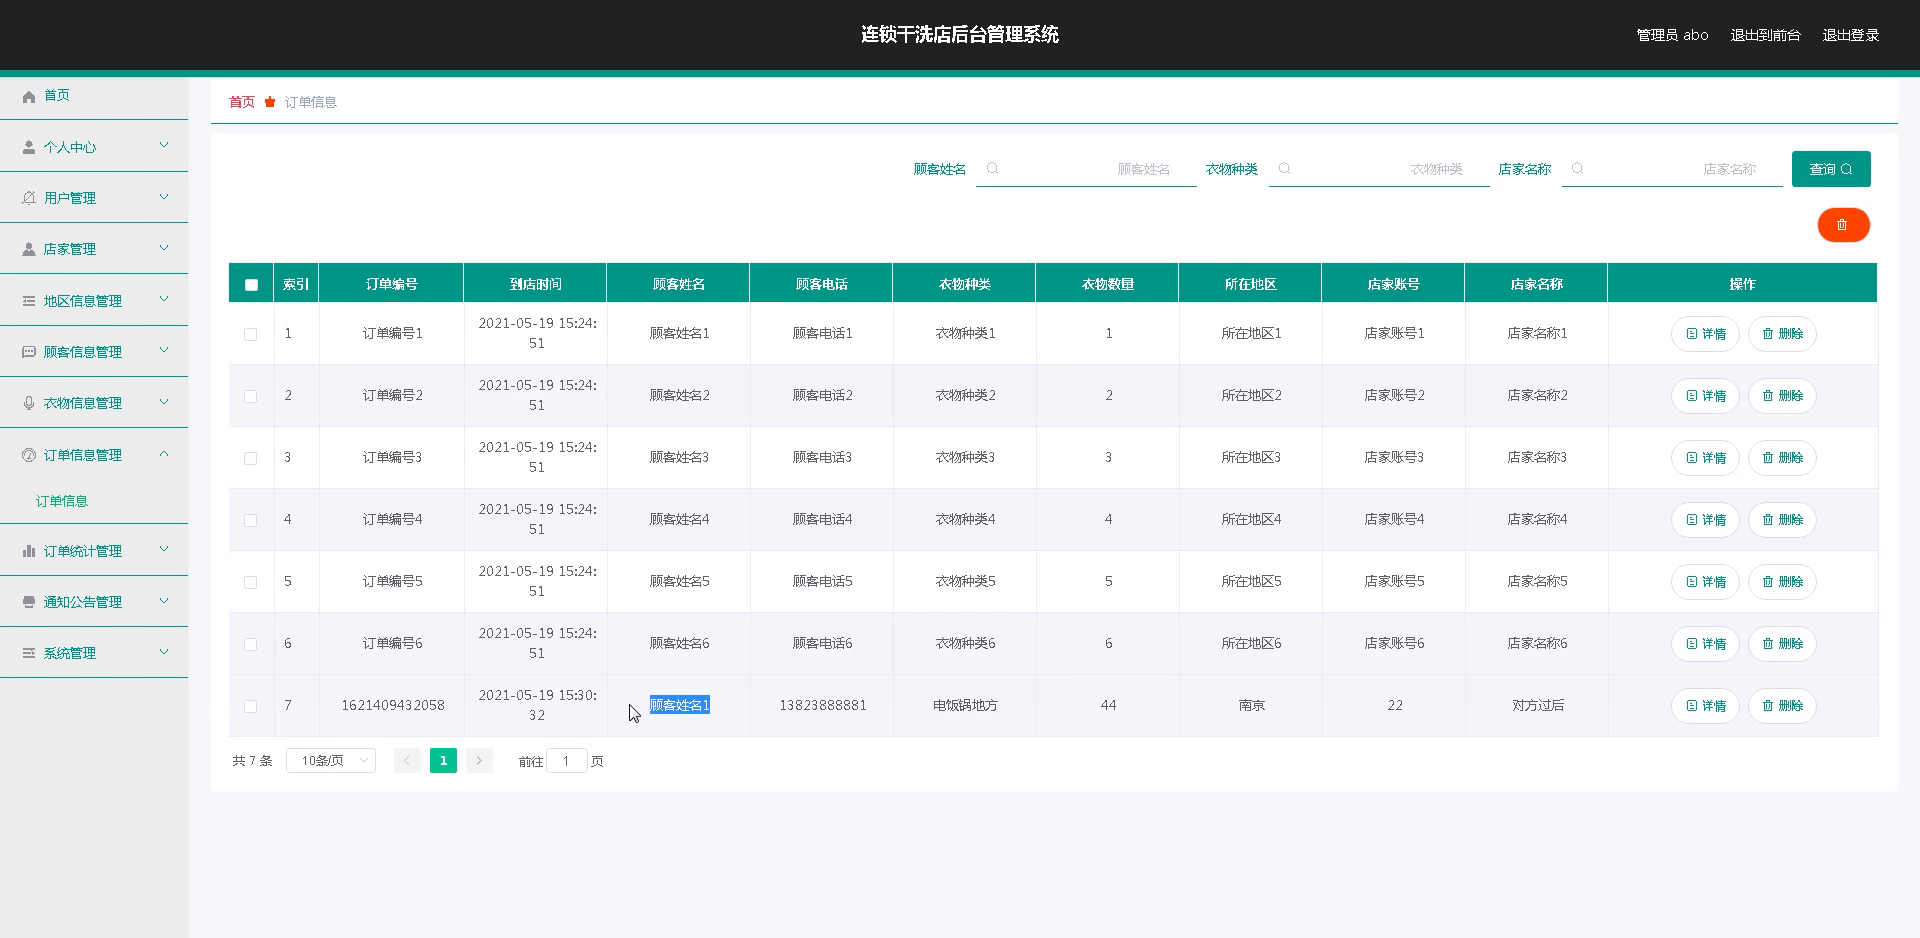Click the 店家名称 search input field
Viewport: 1920px width, 938px height.
1672,169
